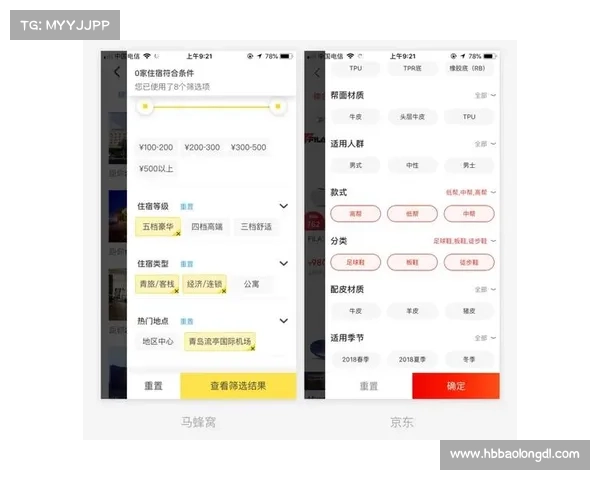Select the ¥300-500 price chip
The height and width of the screenshot is (480, 600).
(x=248, y=147)
